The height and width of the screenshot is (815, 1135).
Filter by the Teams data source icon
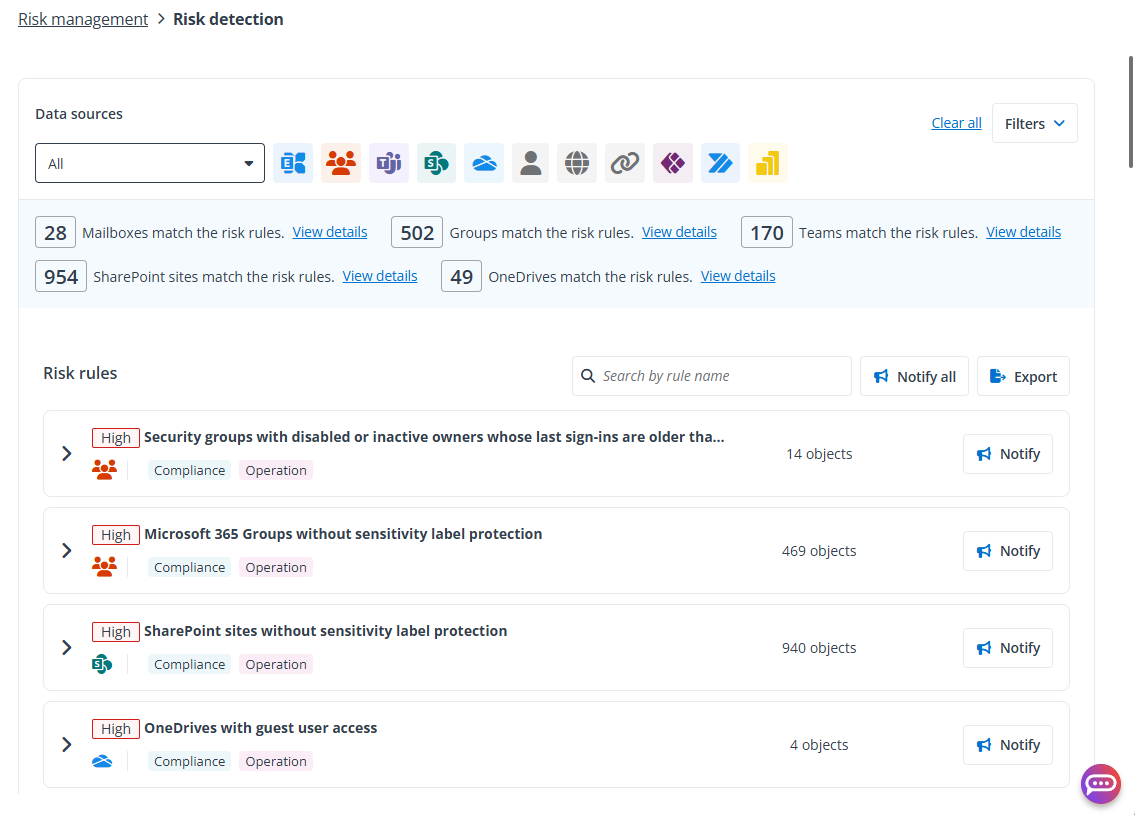[x=389, y=163]
